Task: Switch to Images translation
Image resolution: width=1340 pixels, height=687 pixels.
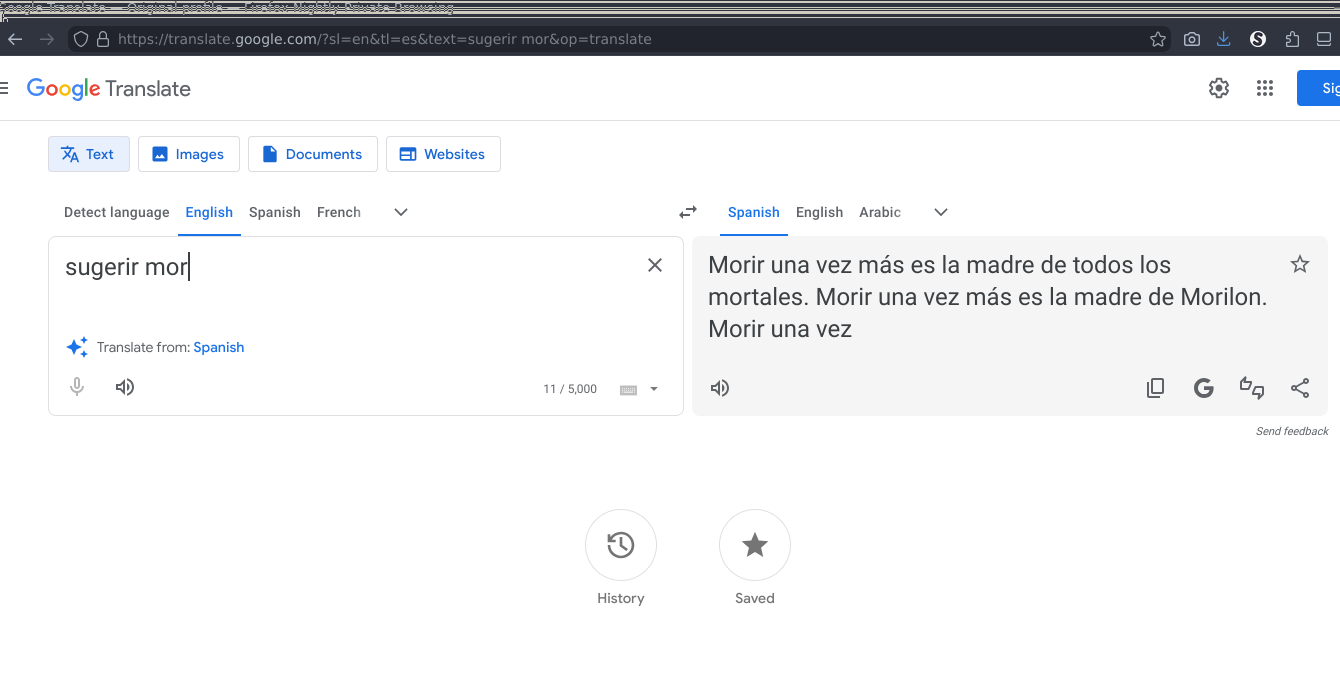Action: point(189,154)
